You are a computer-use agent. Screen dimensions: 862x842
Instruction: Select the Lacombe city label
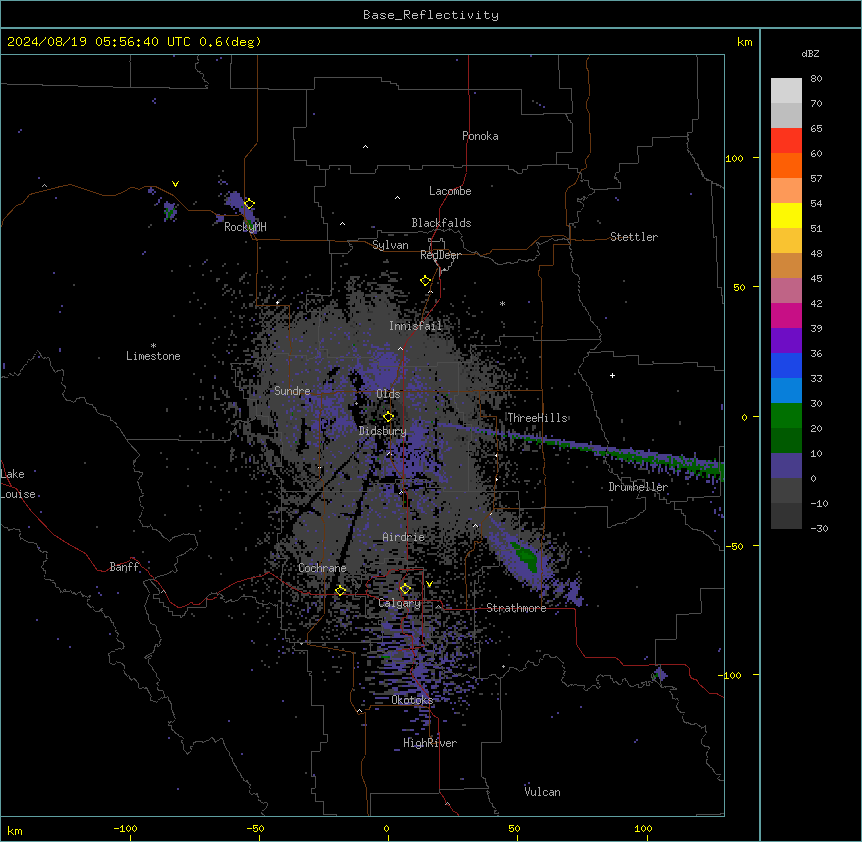[450, 191]
